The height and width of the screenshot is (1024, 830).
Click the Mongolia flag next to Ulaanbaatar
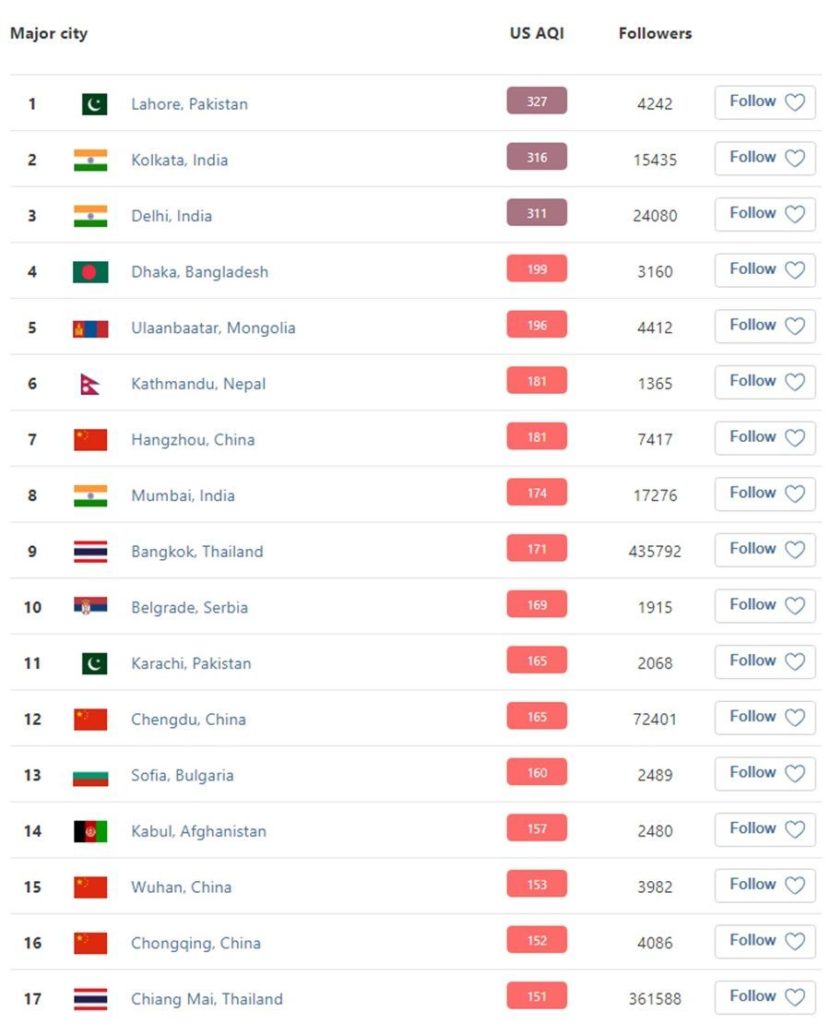pyautogui.click(x=90, y=328)
